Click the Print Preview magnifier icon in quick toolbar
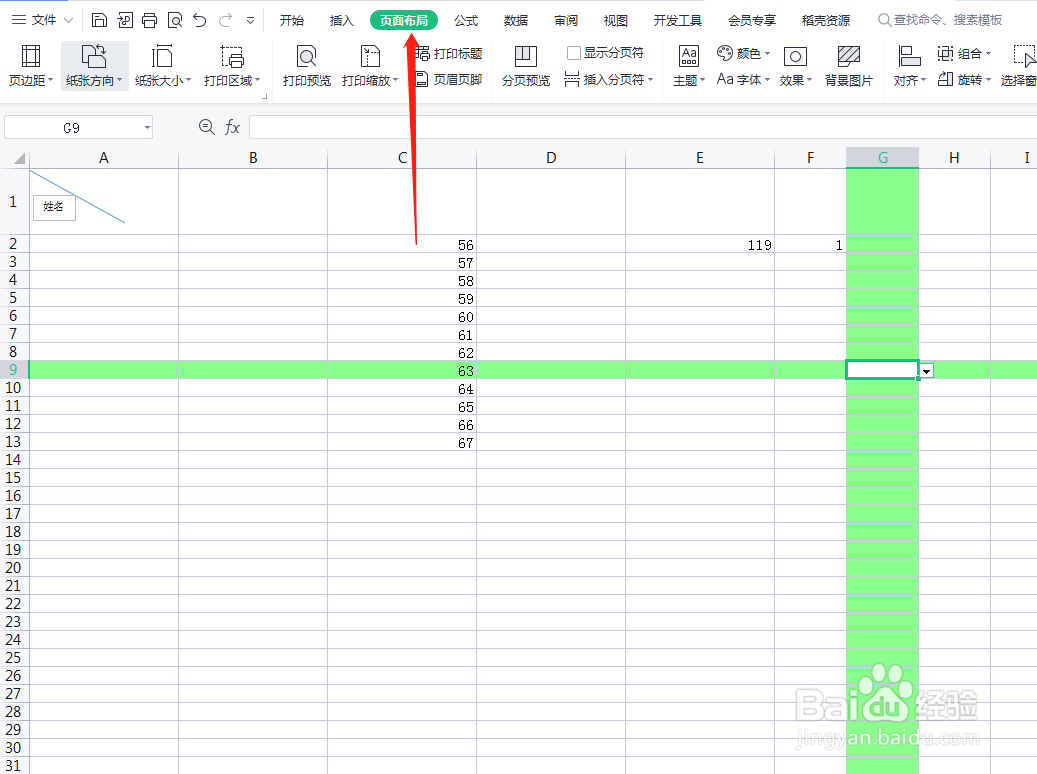This screenshot has height=774, width=1037. click(x=175, y=21)
